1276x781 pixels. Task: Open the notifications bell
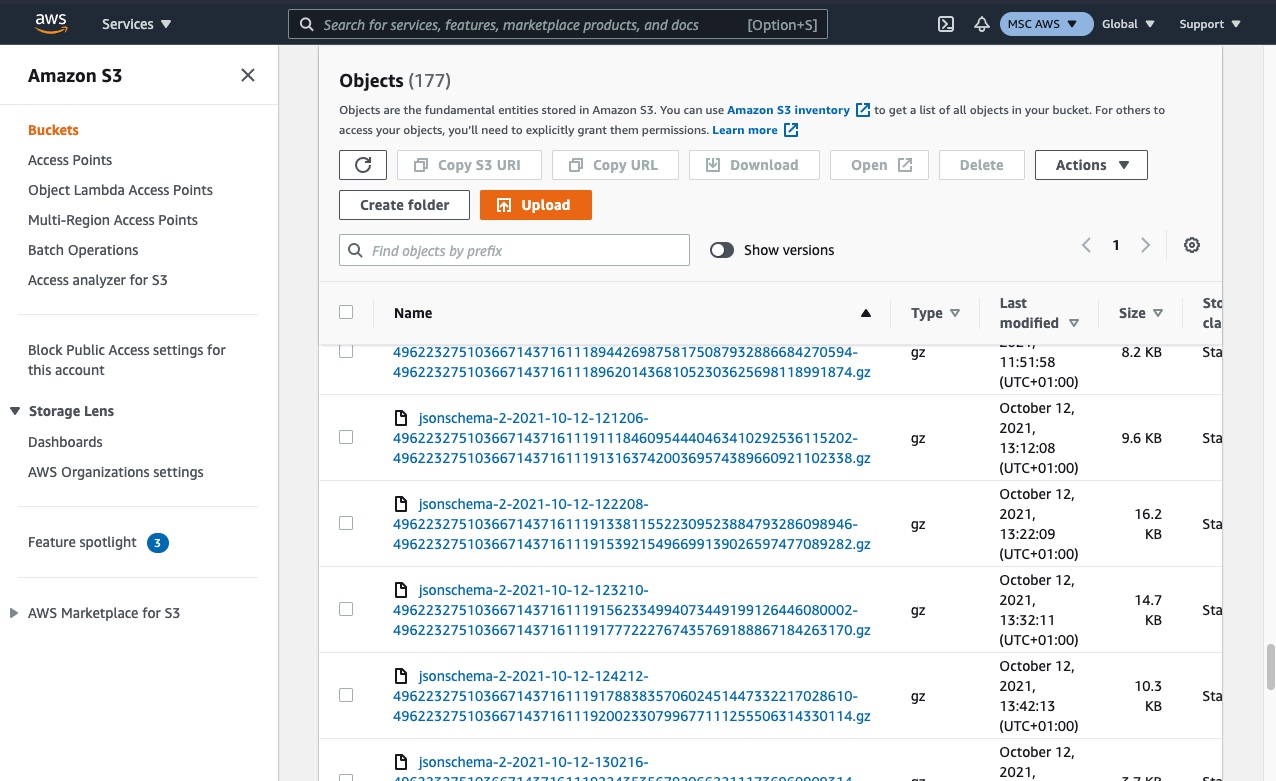981,24
